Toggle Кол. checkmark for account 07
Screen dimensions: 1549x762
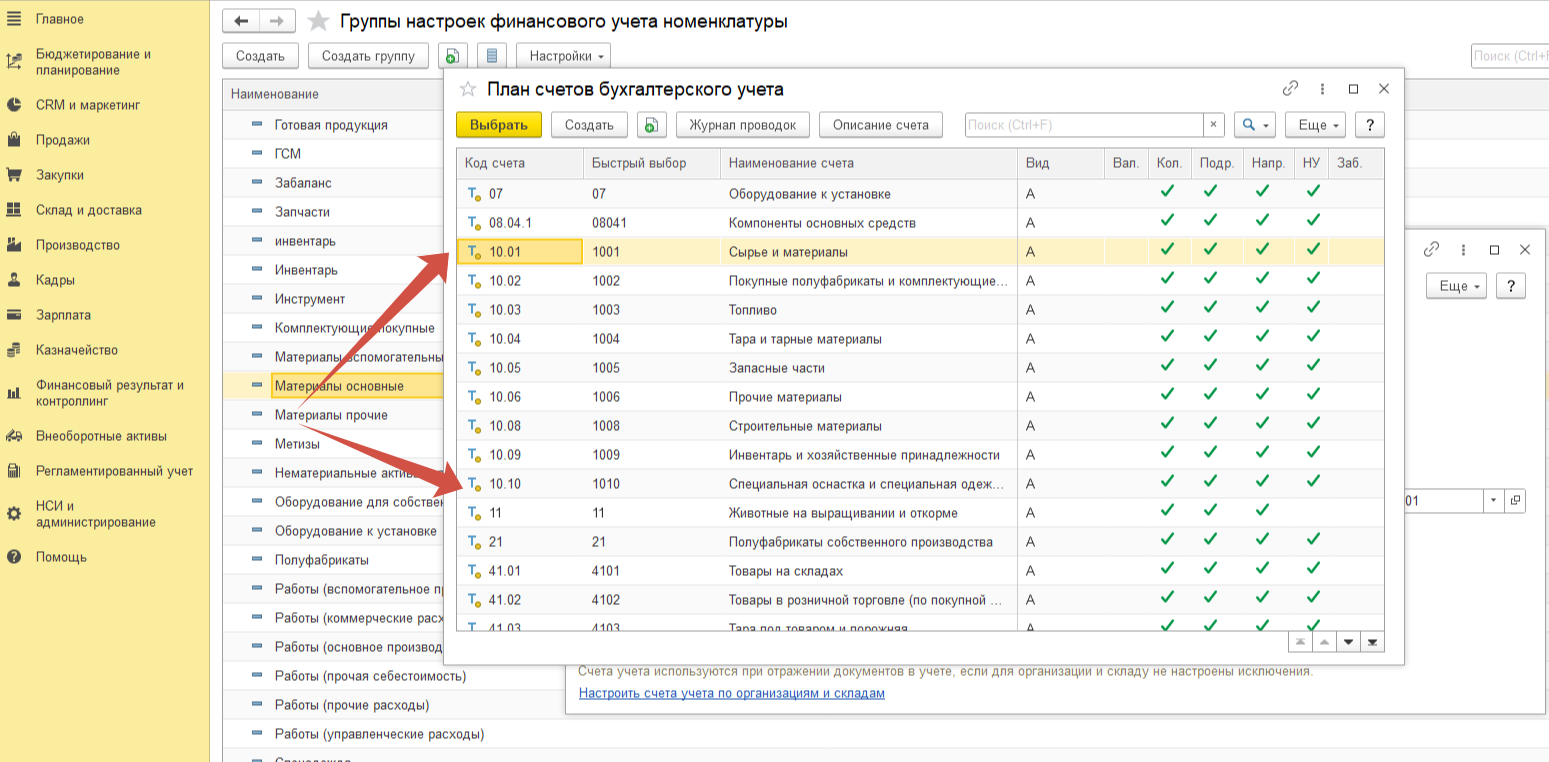[1168, 193]
